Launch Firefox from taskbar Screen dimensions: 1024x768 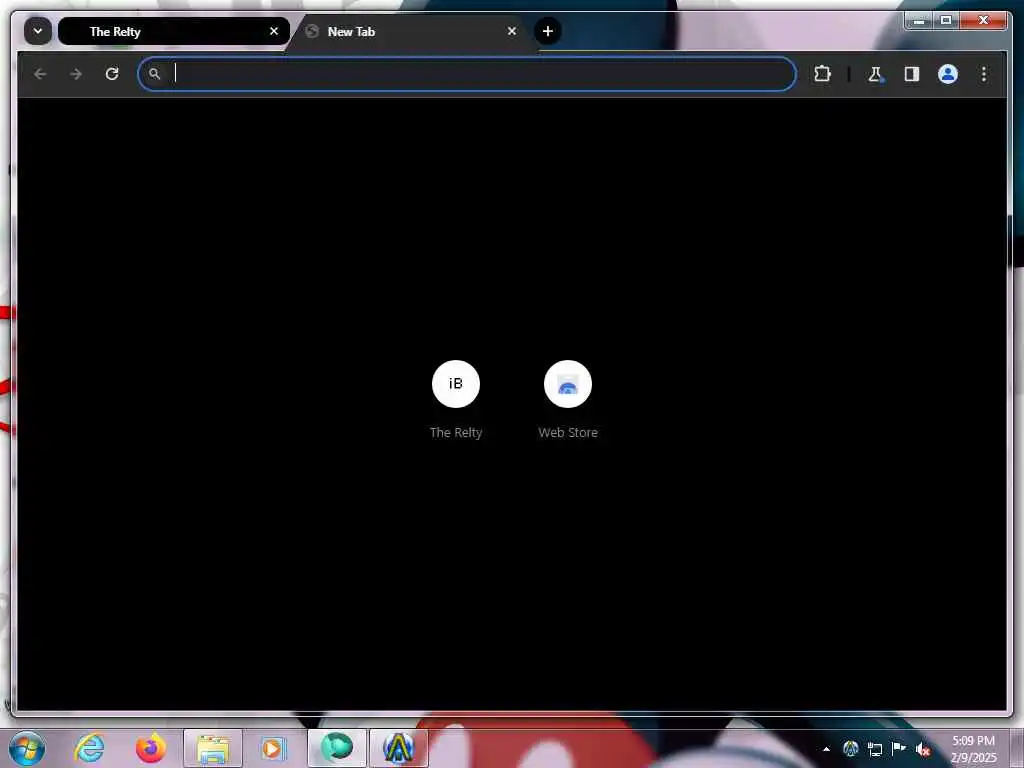(151, 748)
